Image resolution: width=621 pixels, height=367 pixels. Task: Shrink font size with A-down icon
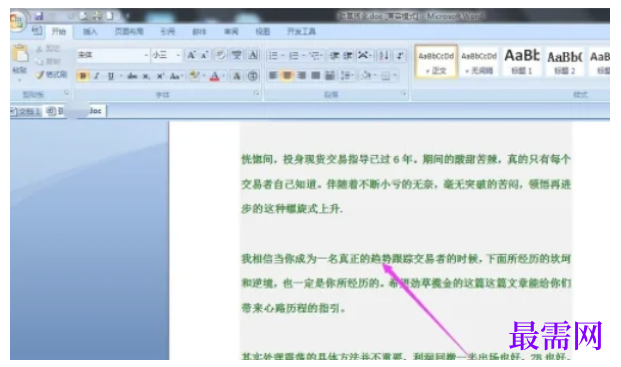click(204, 55)
